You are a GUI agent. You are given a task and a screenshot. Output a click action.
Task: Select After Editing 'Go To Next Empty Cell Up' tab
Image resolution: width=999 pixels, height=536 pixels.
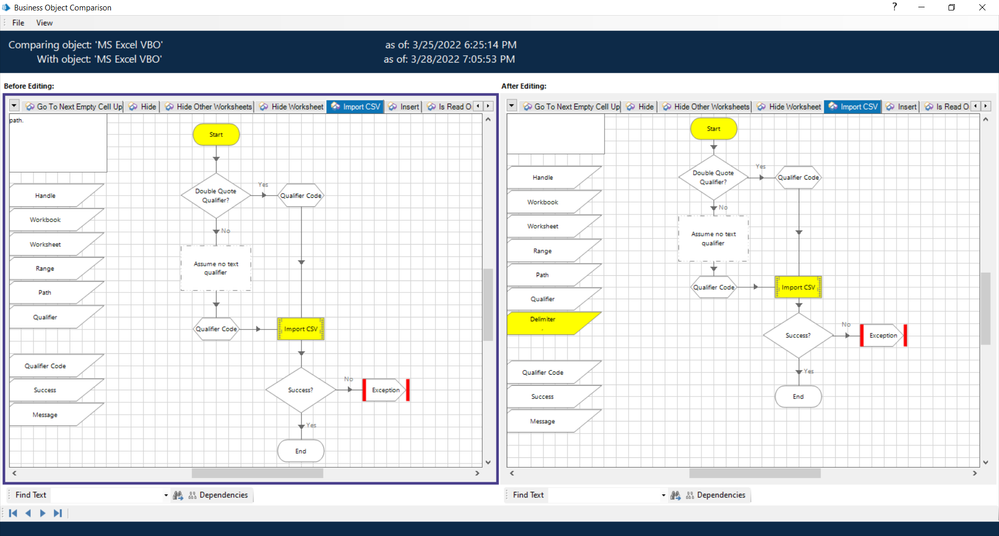571,106
